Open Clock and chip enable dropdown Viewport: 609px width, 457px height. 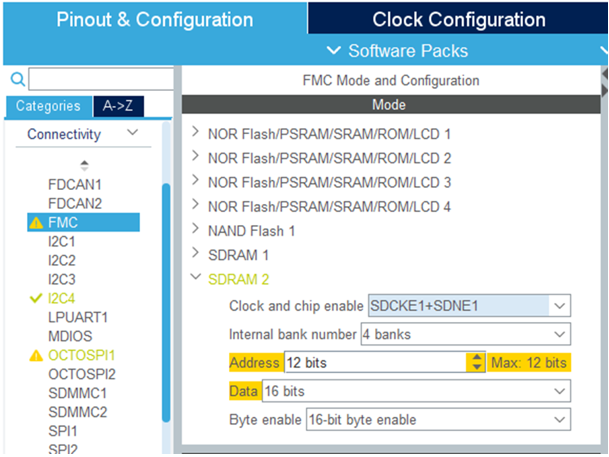coord(560,306)
